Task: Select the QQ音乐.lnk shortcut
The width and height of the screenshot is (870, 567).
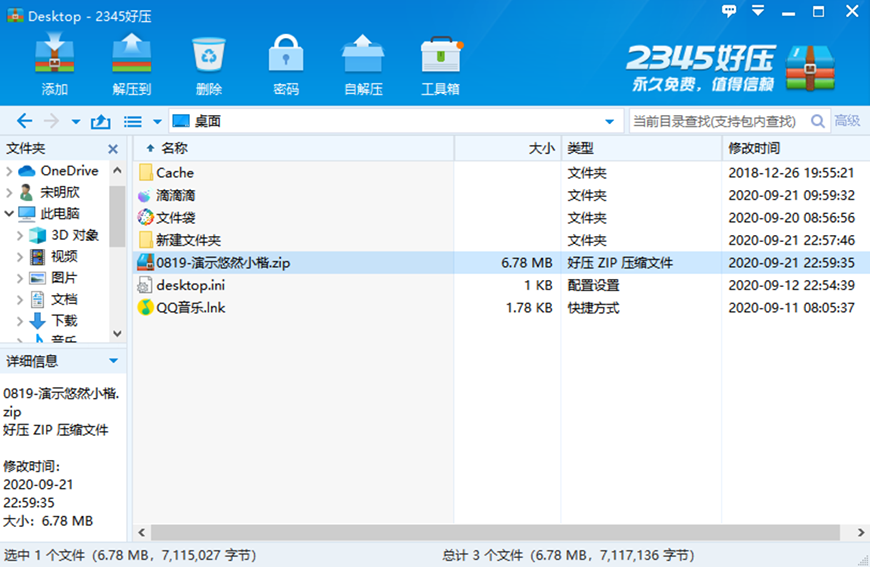Action: point(502,307)
